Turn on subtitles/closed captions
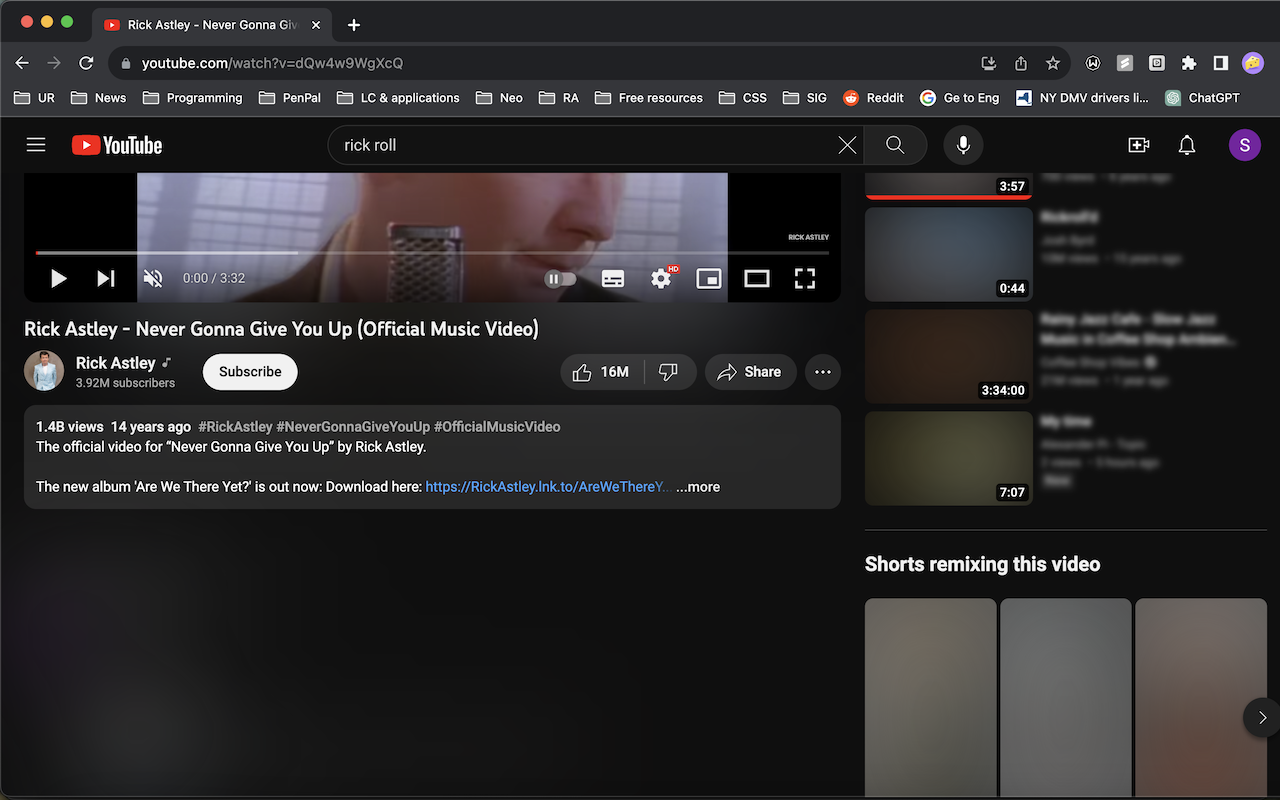 (x=613, y=279)
